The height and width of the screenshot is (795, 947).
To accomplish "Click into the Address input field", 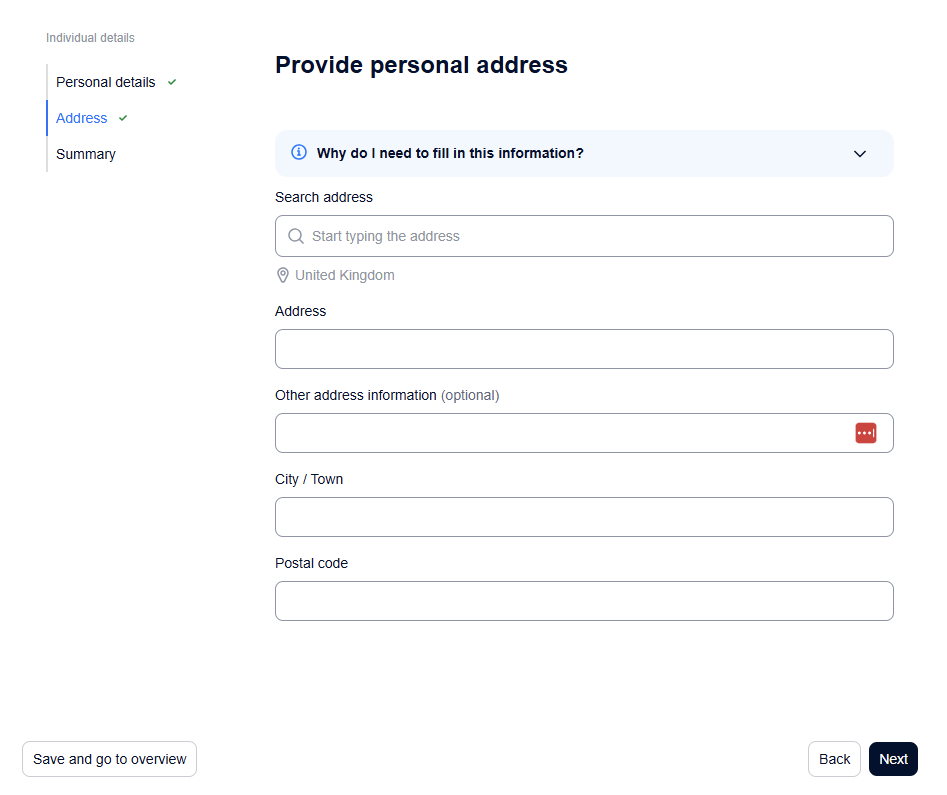I will pos(584,349).
